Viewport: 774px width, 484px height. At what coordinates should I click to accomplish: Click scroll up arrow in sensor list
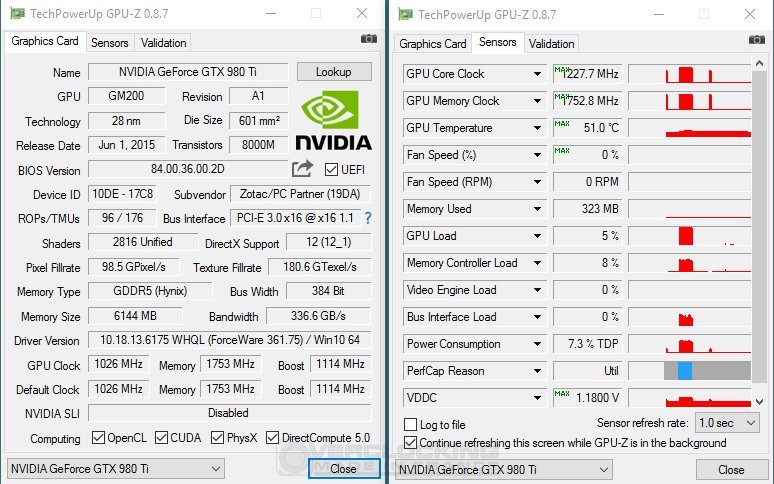tap(759, 63)
